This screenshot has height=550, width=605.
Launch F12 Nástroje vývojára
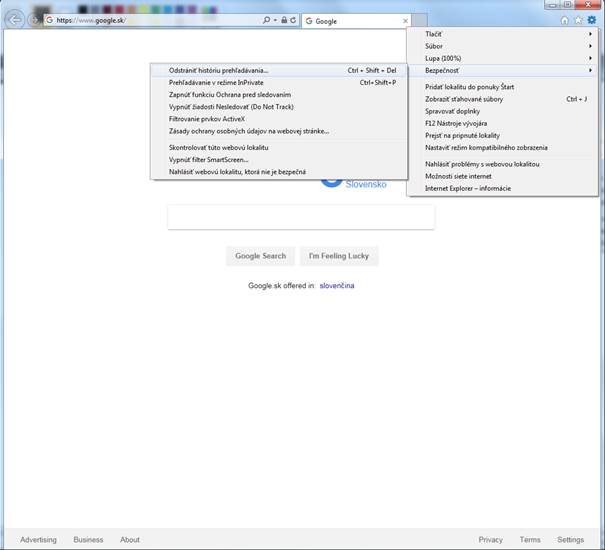click(x=502, y=124)
